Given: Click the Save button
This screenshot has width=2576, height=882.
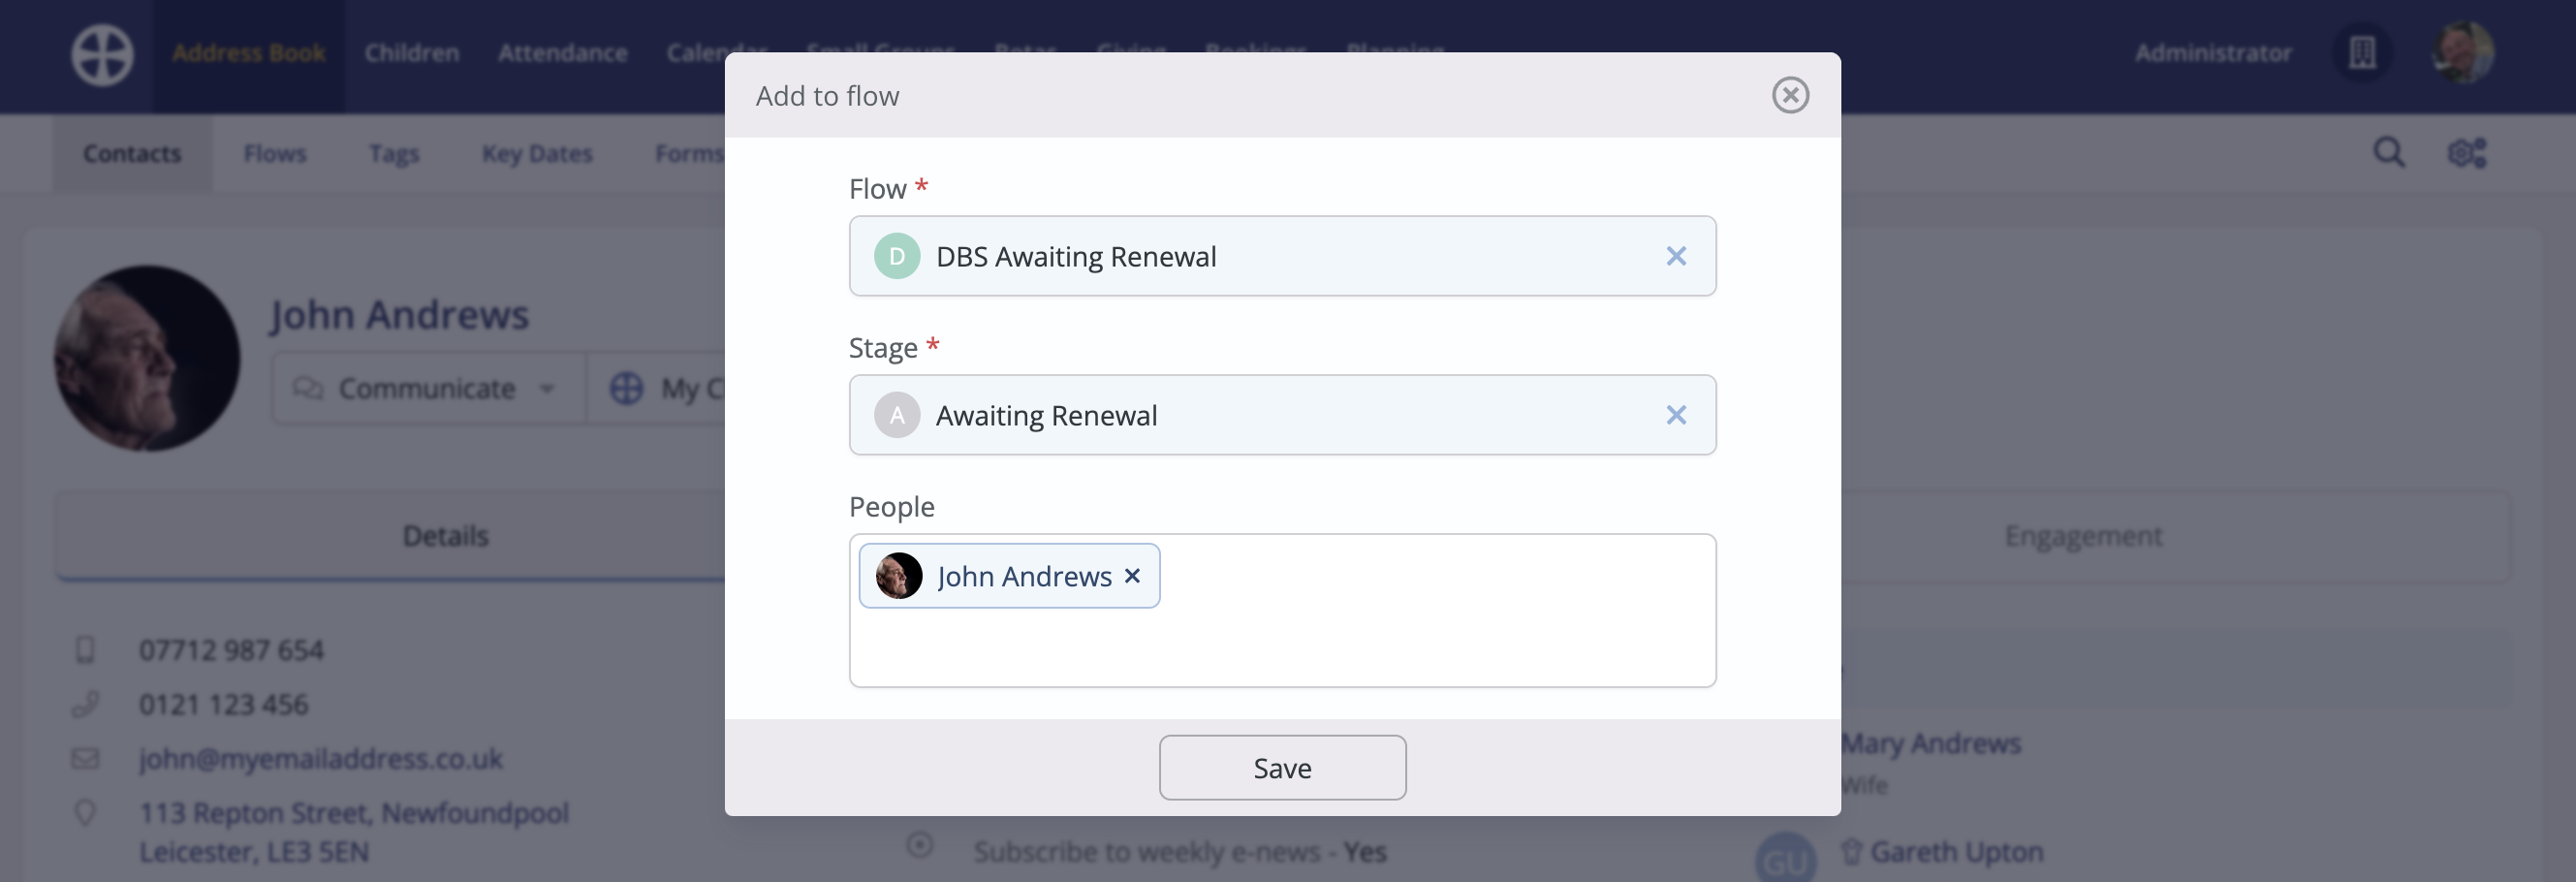Looking at the screenshot, I should [1282, 767].
